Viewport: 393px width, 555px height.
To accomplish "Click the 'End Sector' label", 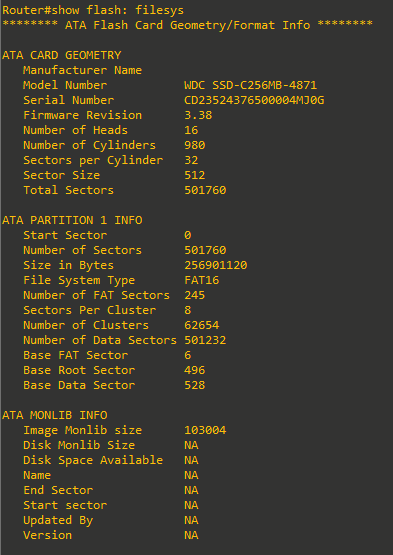I will click(x=58, y=490).
